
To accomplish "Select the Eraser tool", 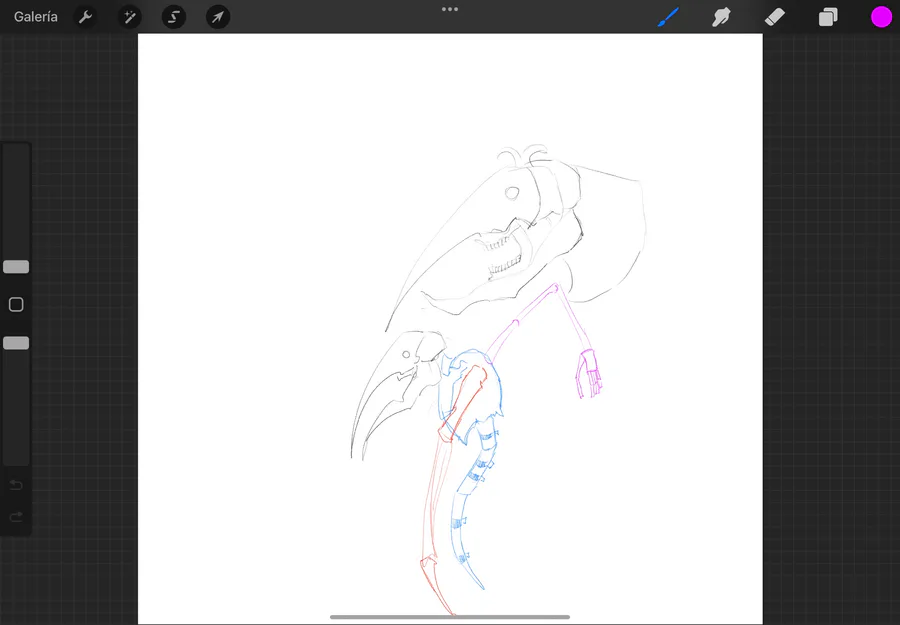I will click(x=774, y=17).
